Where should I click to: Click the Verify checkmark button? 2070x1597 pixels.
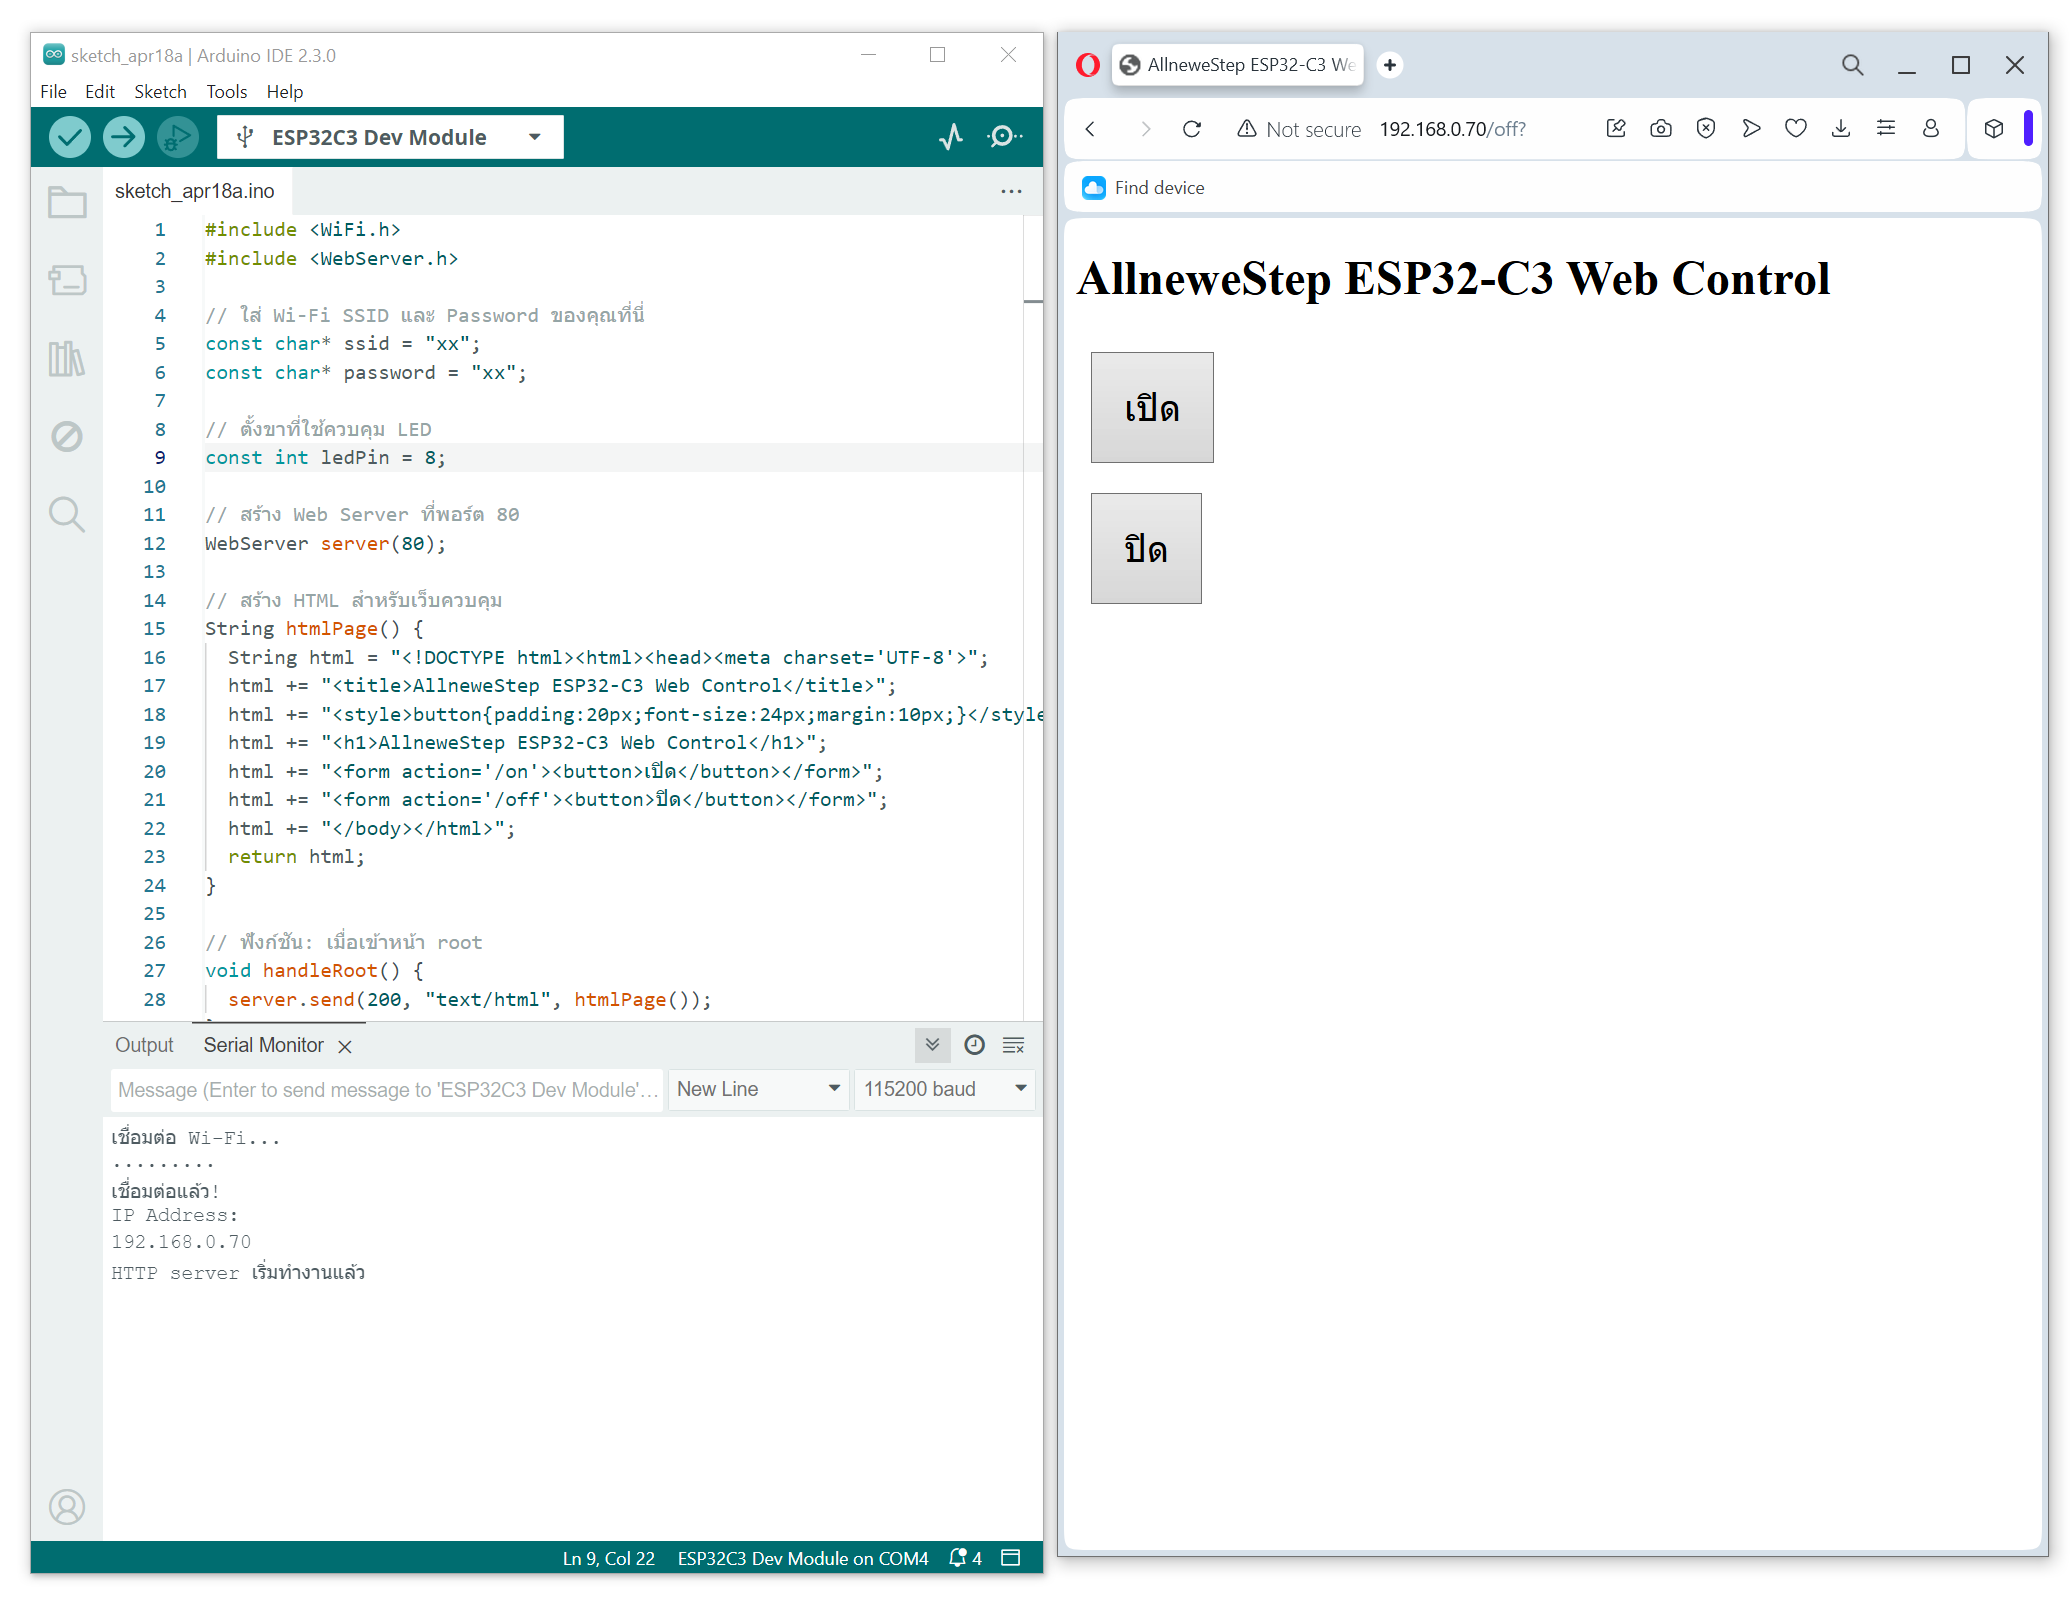point(70,137)
